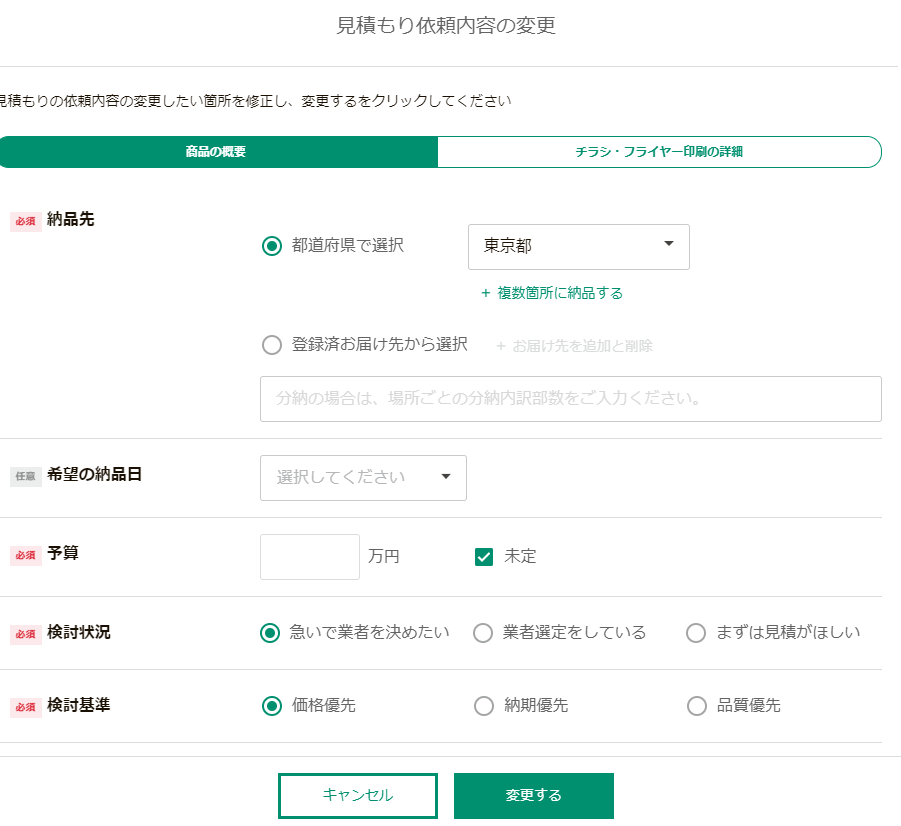This screenshot has height=826, width=901.
Task: Click the 希望の納品日 dropdown arrow icon
Action: (445, 477)
